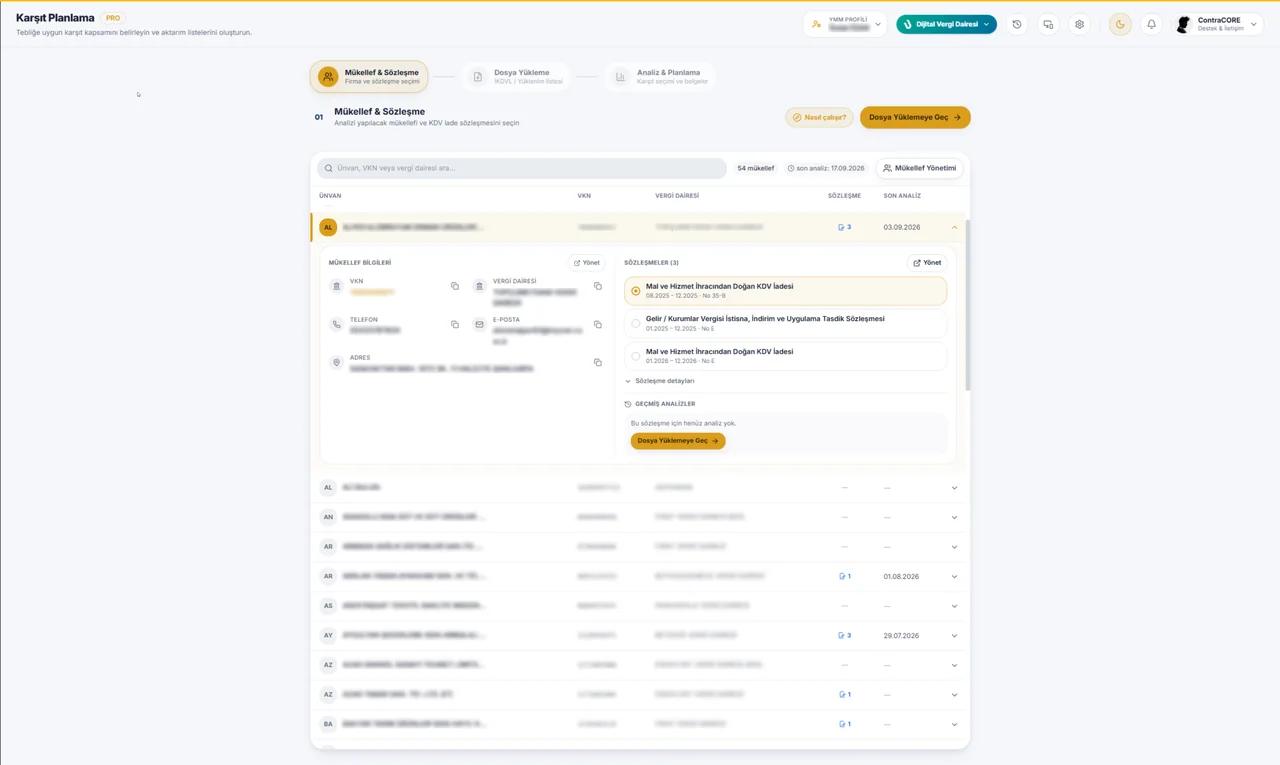Viewport: 1280px width, 765px height.
Task: Copy the E-posta address
Action: pyautogui.click(x=598, y=325)
